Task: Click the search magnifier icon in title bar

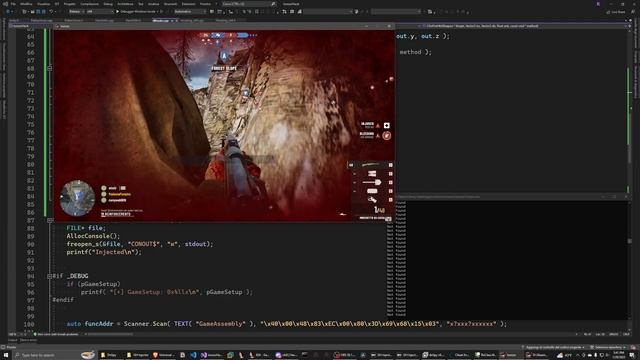Action: 273,4
